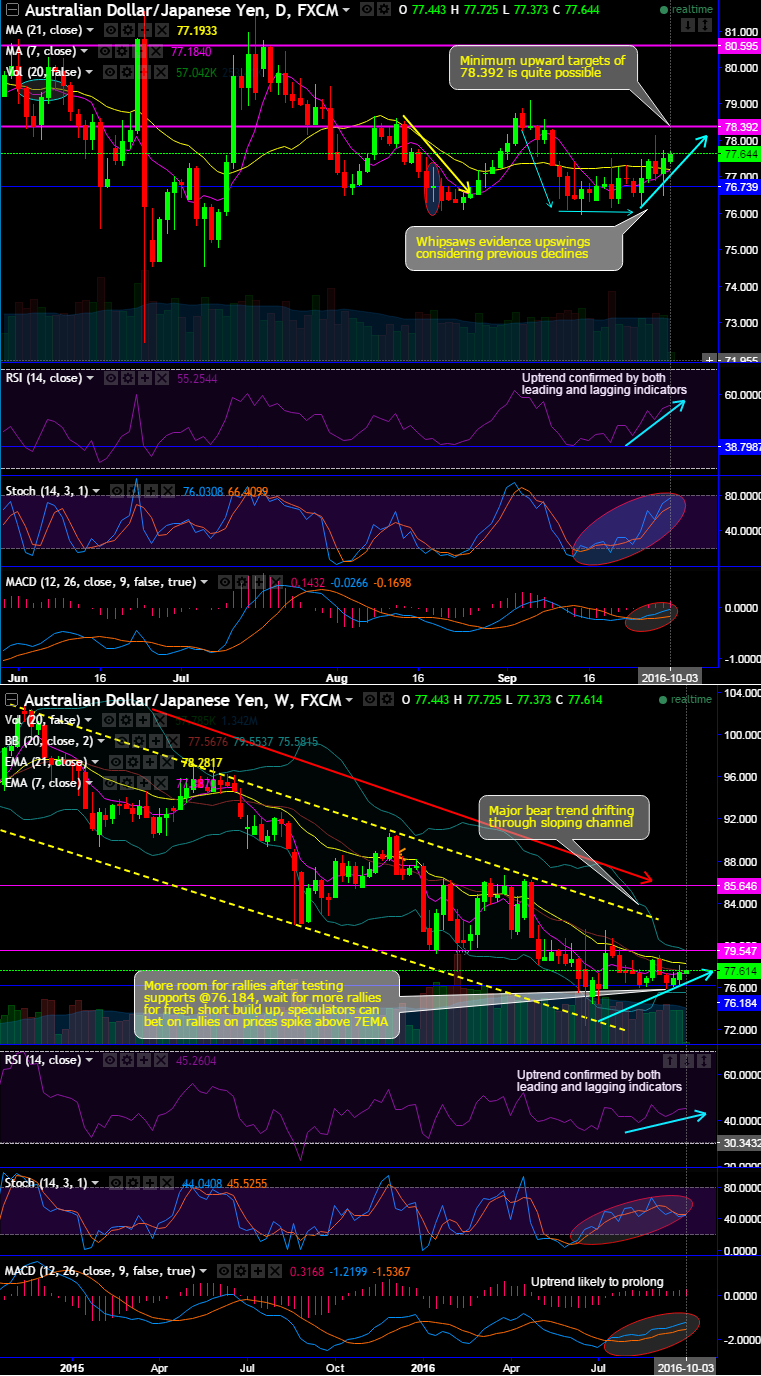Select the 85.646 weekly price level label
The image size is (761, 1376).
tap(740, 886)
